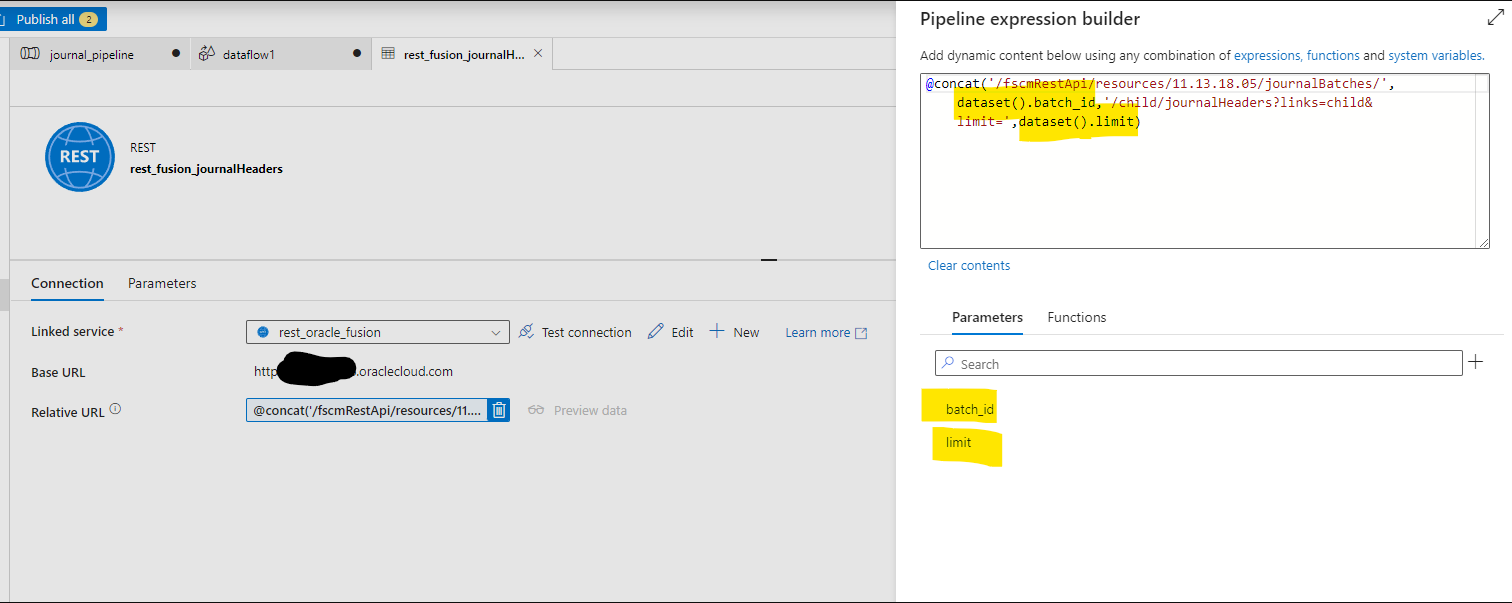Click the dataflow icon on dataflow1 tab
This screenshot has height=603, width=1512.
pyautogui.click(x=210, y=54)
